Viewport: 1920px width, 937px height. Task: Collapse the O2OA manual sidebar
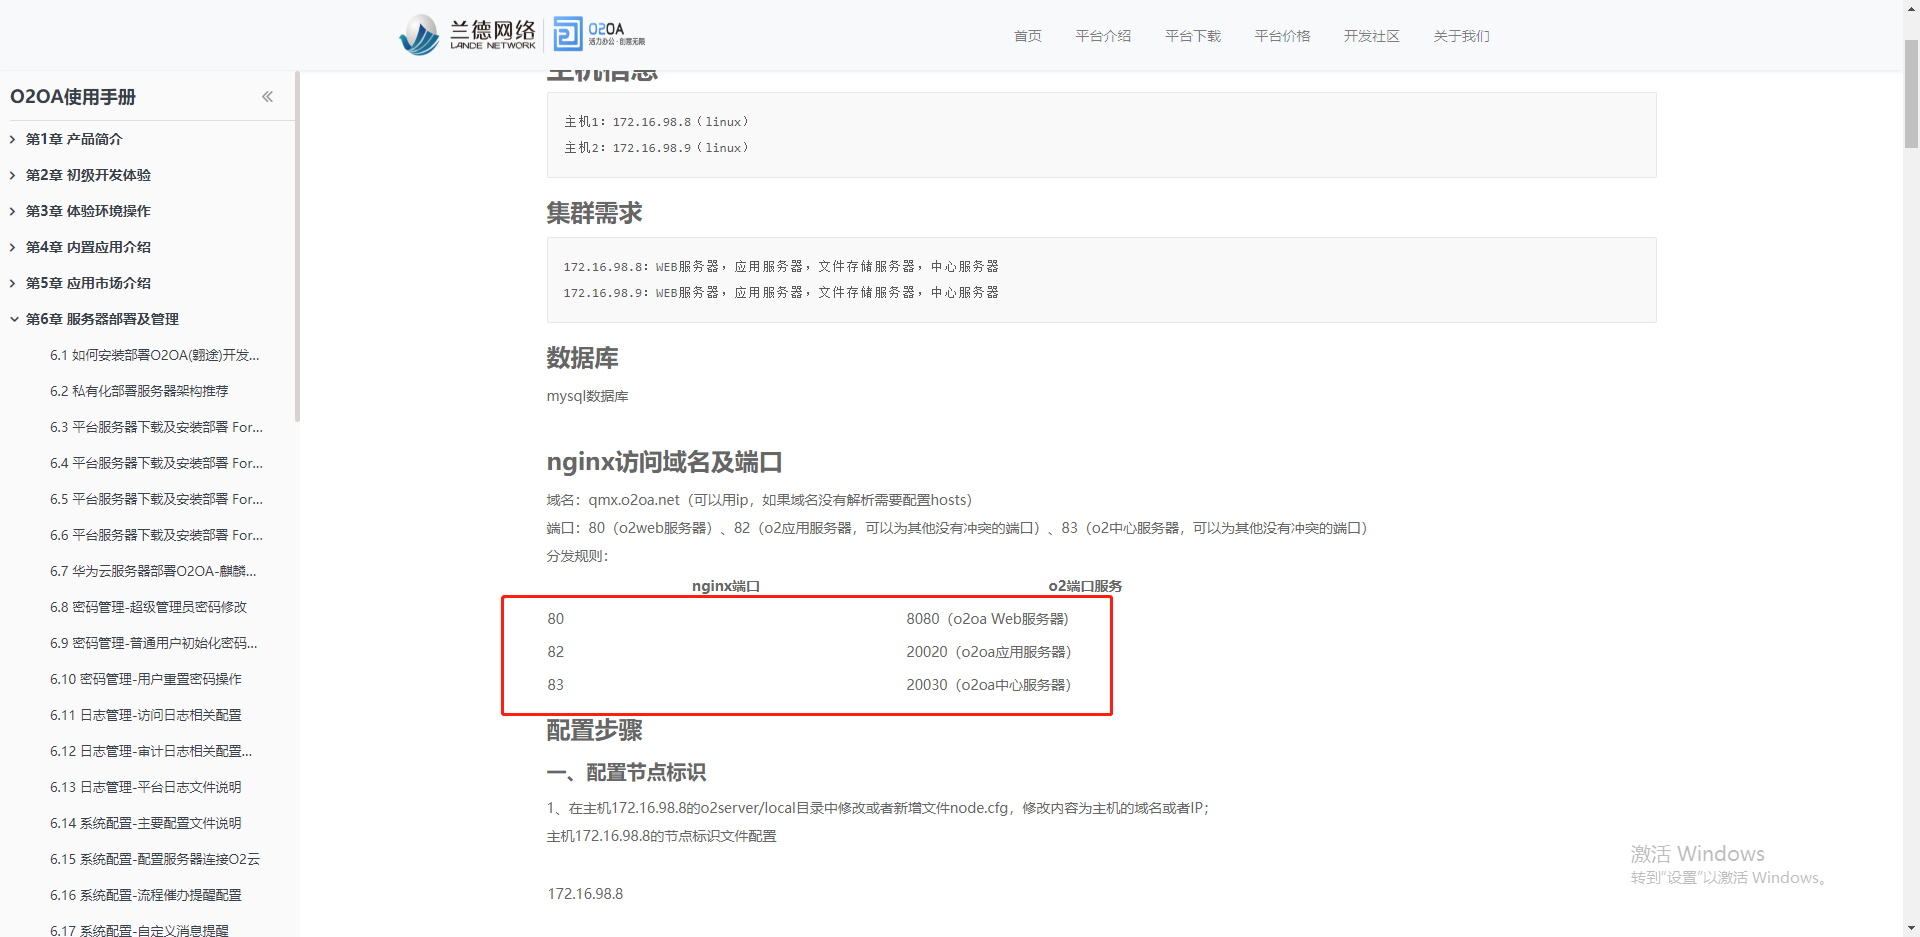(x=267, y=97)
